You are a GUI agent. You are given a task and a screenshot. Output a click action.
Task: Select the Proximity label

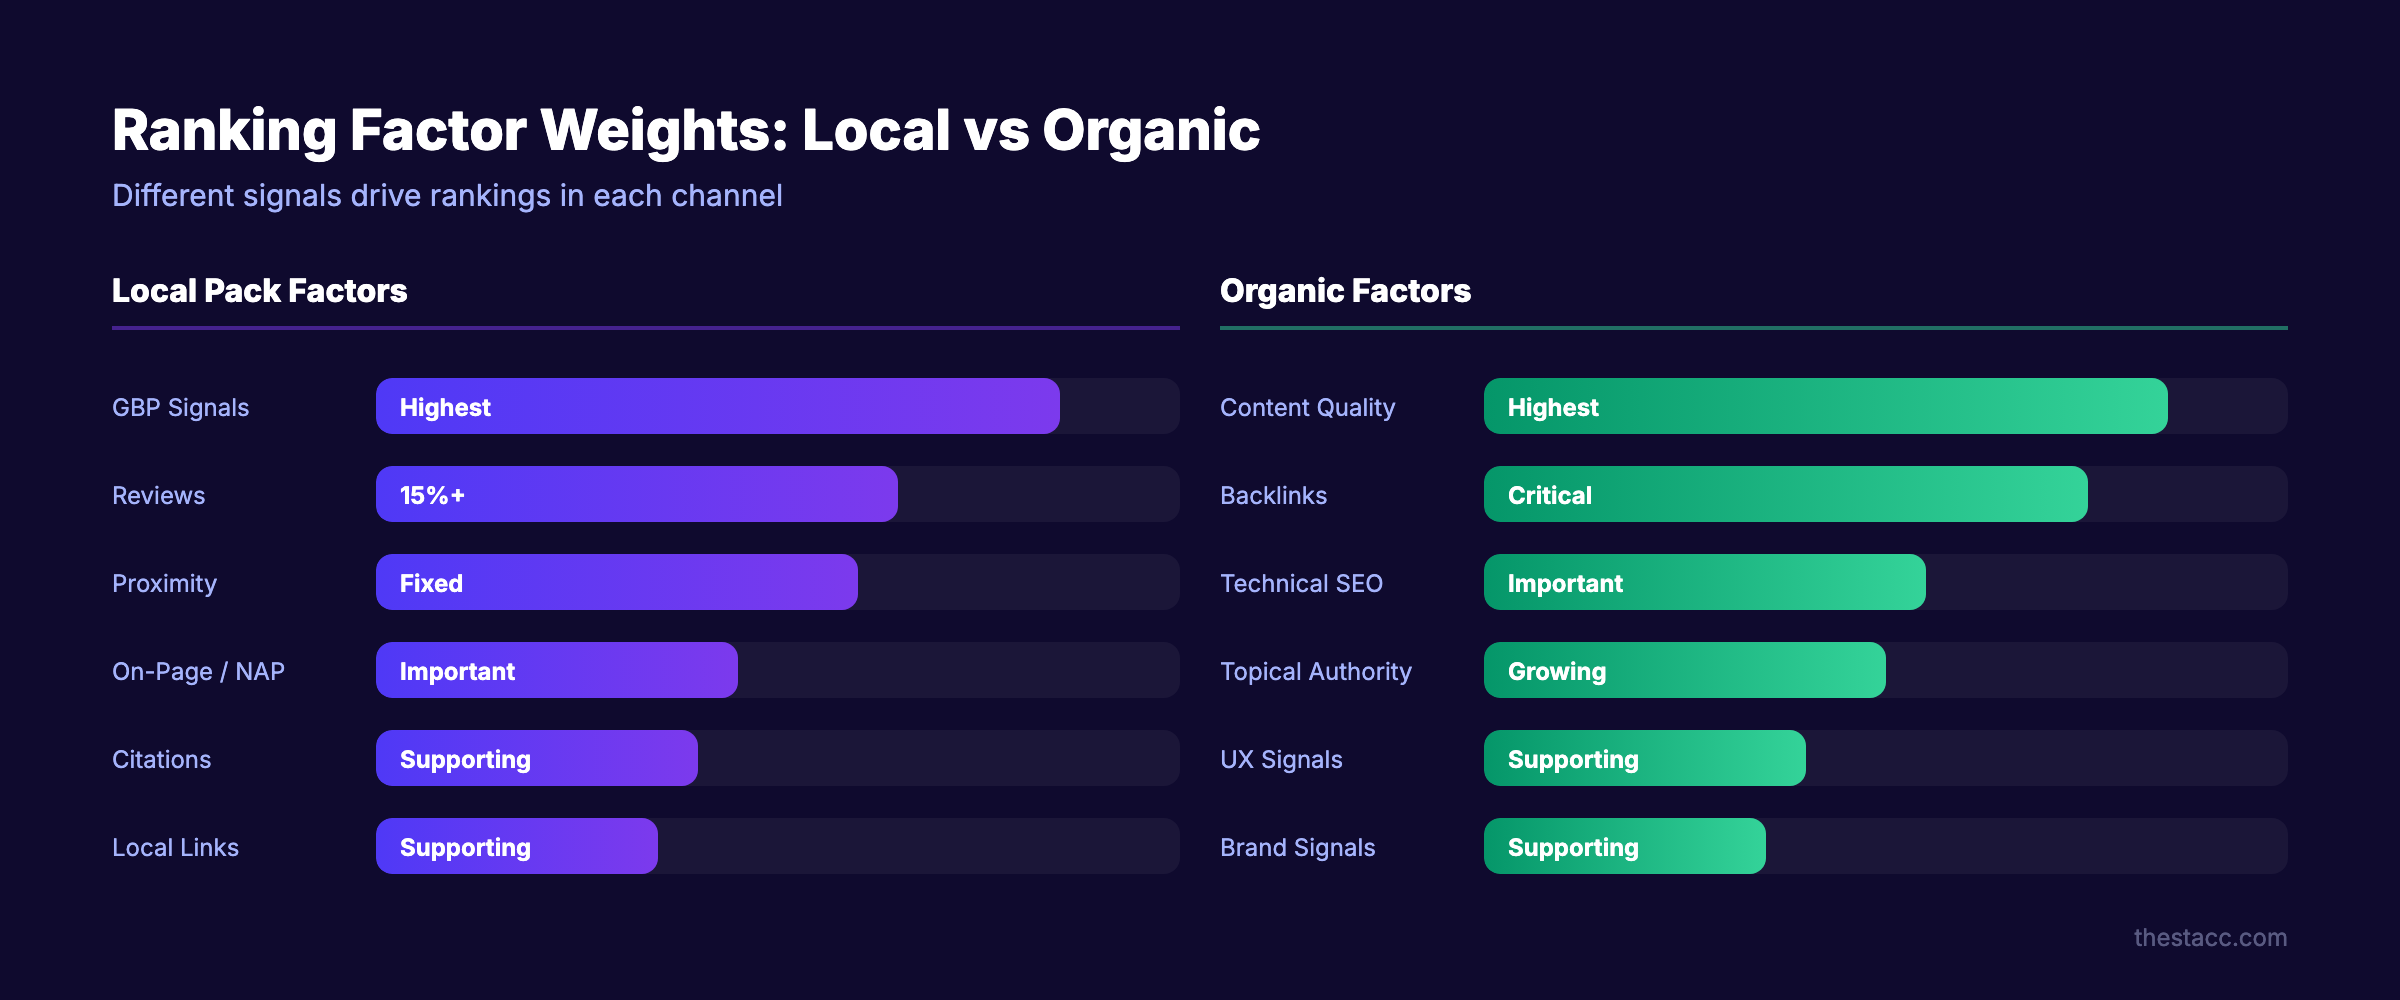point(164,583)
